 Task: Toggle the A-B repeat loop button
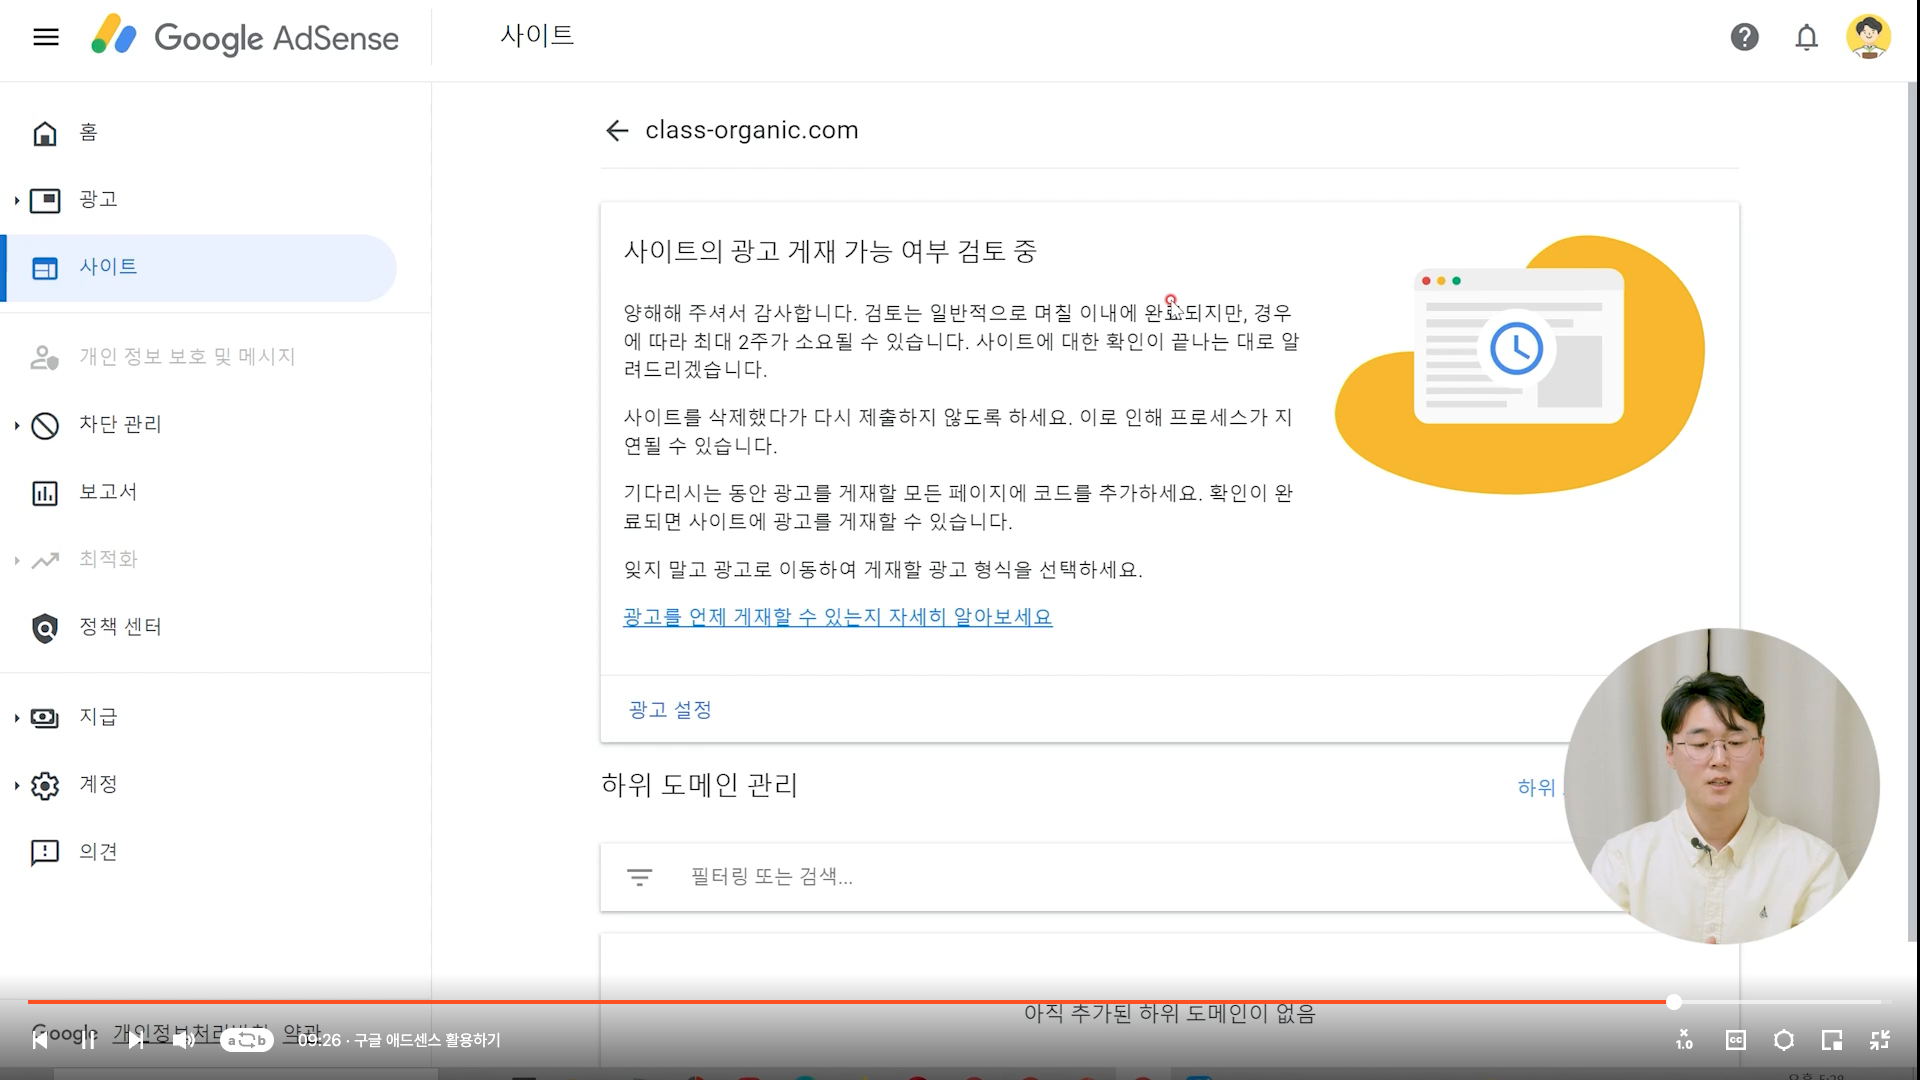(246, 1040)
